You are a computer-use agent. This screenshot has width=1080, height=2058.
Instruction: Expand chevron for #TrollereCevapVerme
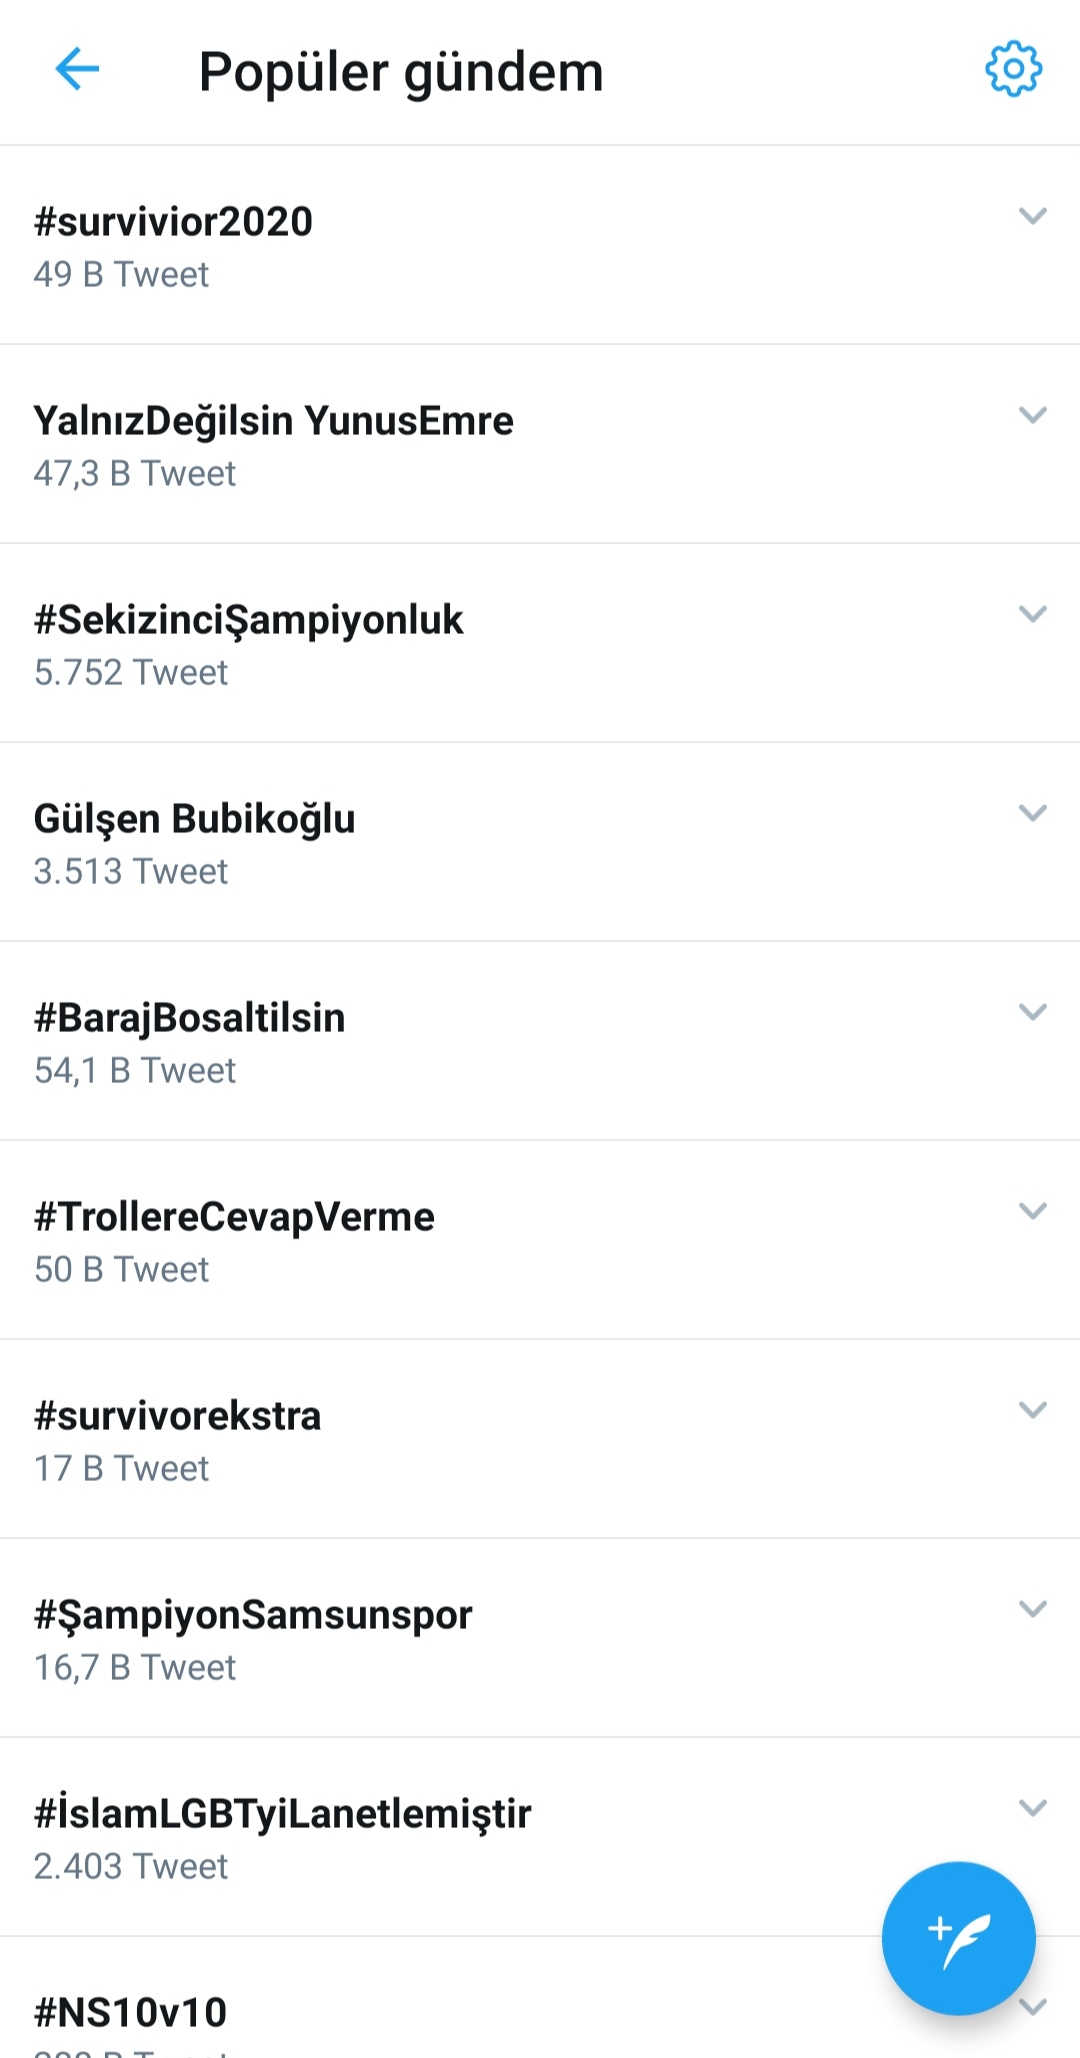click(x=1032, y=1211)
